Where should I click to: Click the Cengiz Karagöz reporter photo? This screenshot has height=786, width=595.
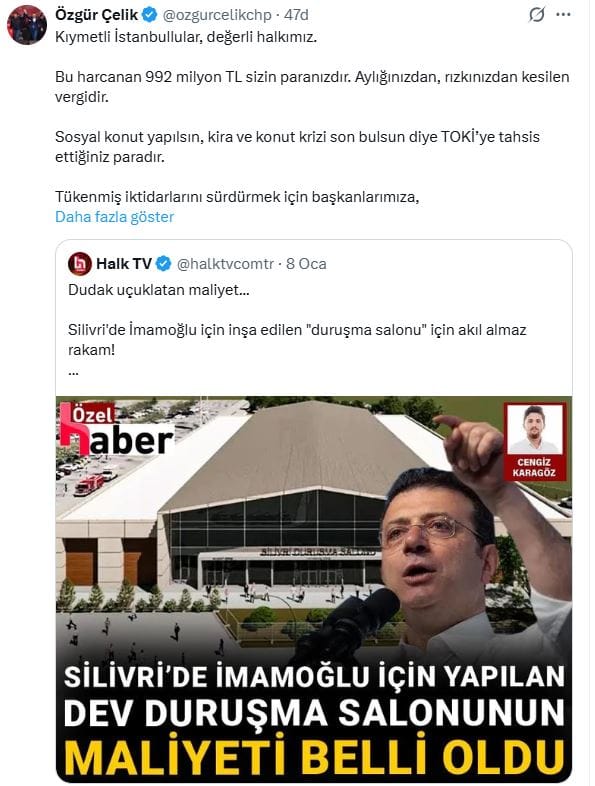click(534, 441)
